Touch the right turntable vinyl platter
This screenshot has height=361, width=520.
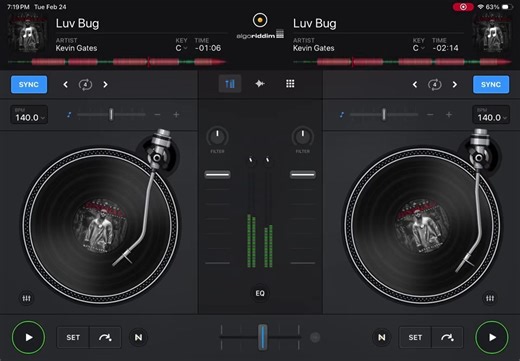click(422, 226)
